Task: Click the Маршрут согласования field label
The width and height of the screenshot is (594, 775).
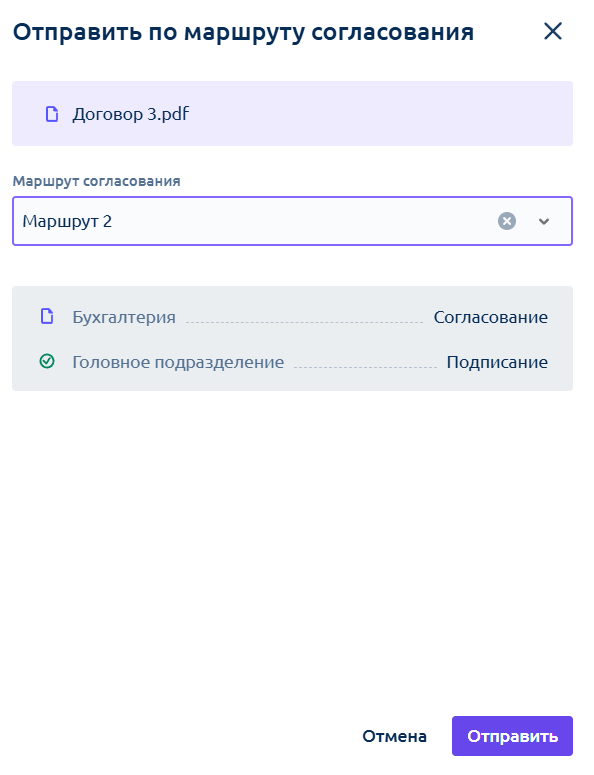Action: pos(96,181)
